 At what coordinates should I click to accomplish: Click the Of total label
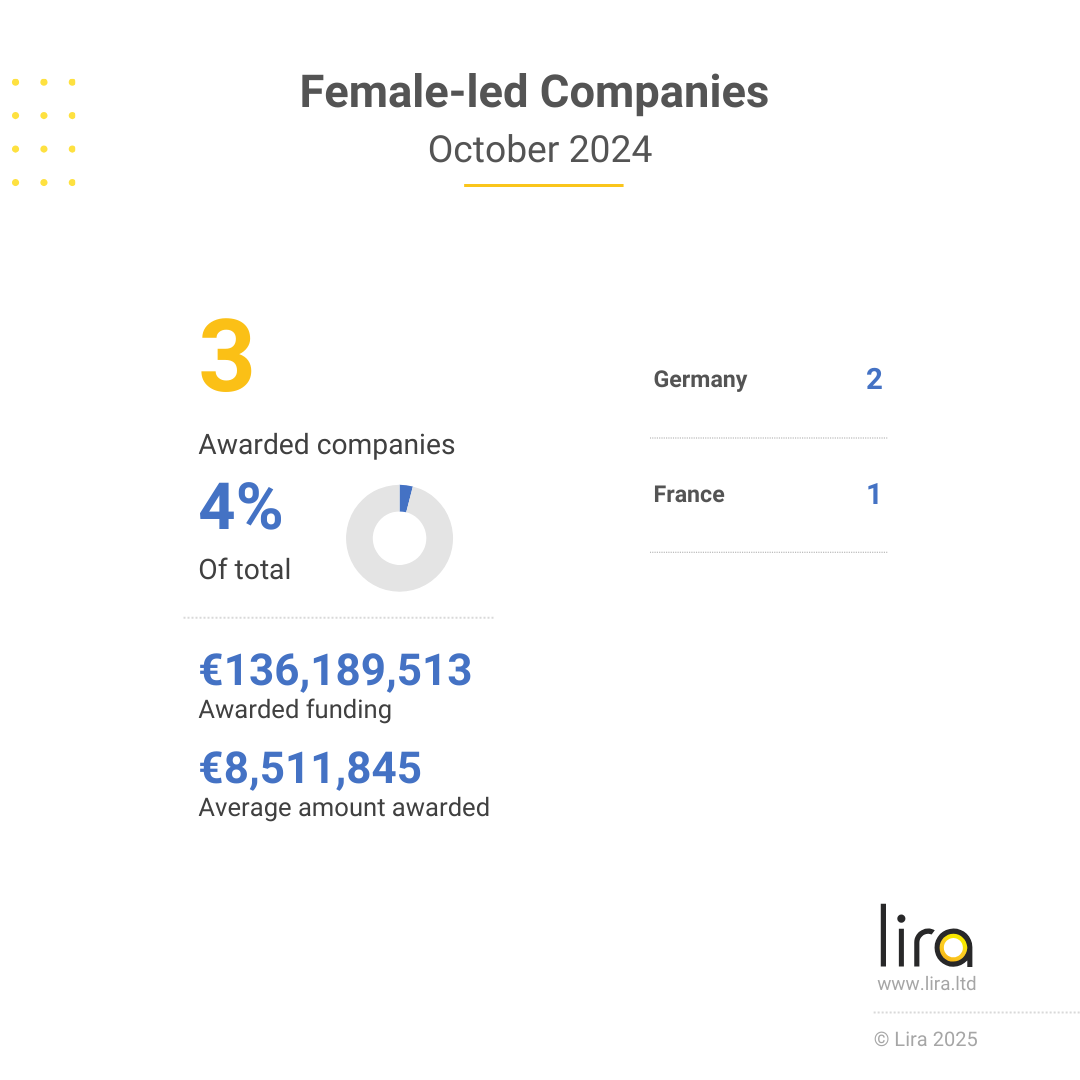click(x=245, y=570)
